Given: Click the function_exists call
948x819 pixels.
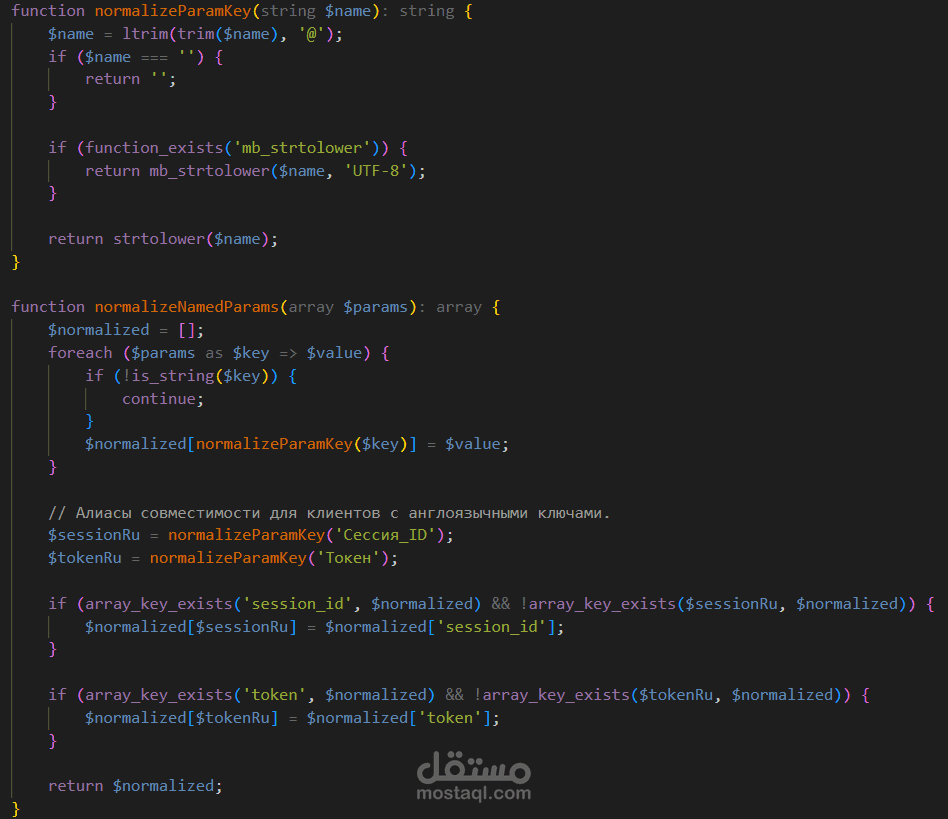Looking at the screenshot, I should 154,148.
